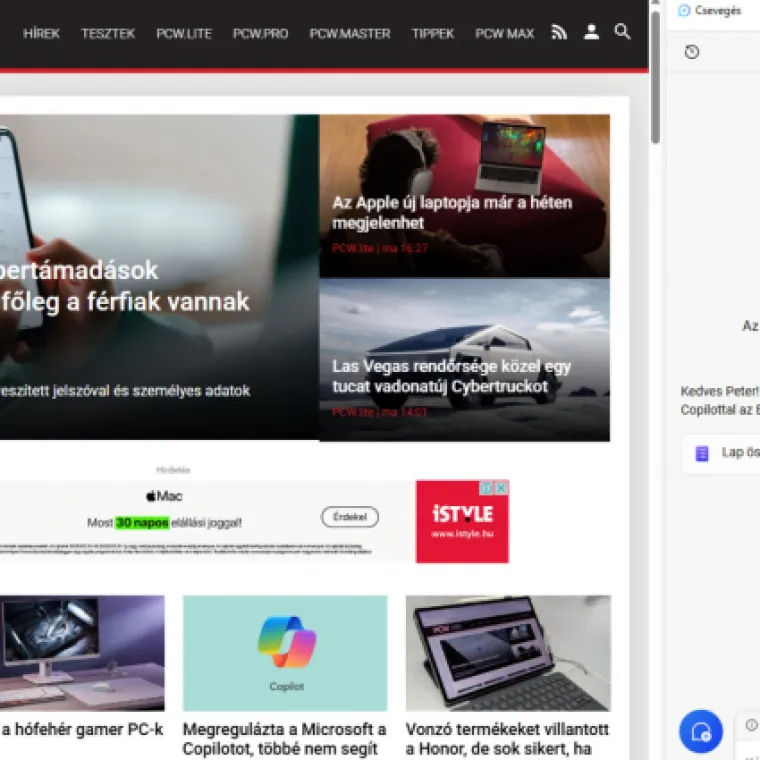Click the info icon at bottom of Copilot panel

[x=751, y=725]
